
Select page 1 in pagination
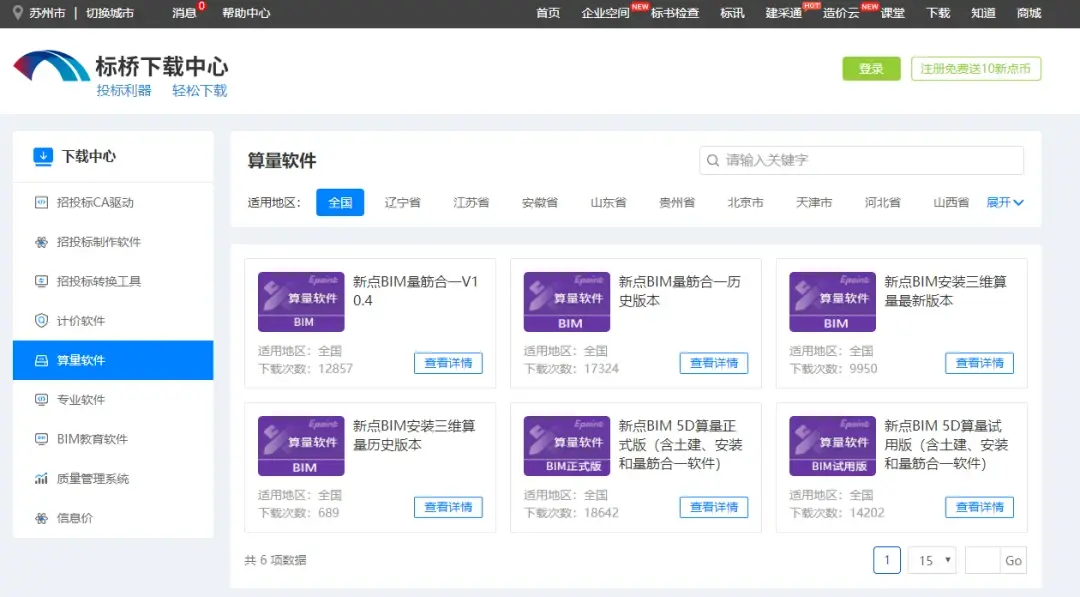point(886,560)
